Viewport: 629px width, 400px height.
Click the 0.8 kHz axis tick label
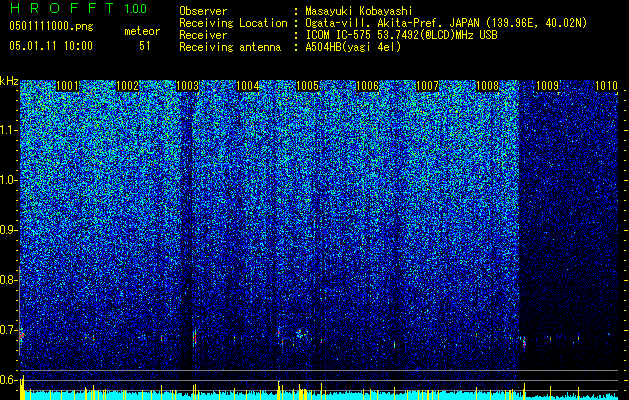(x=7, y=280)
